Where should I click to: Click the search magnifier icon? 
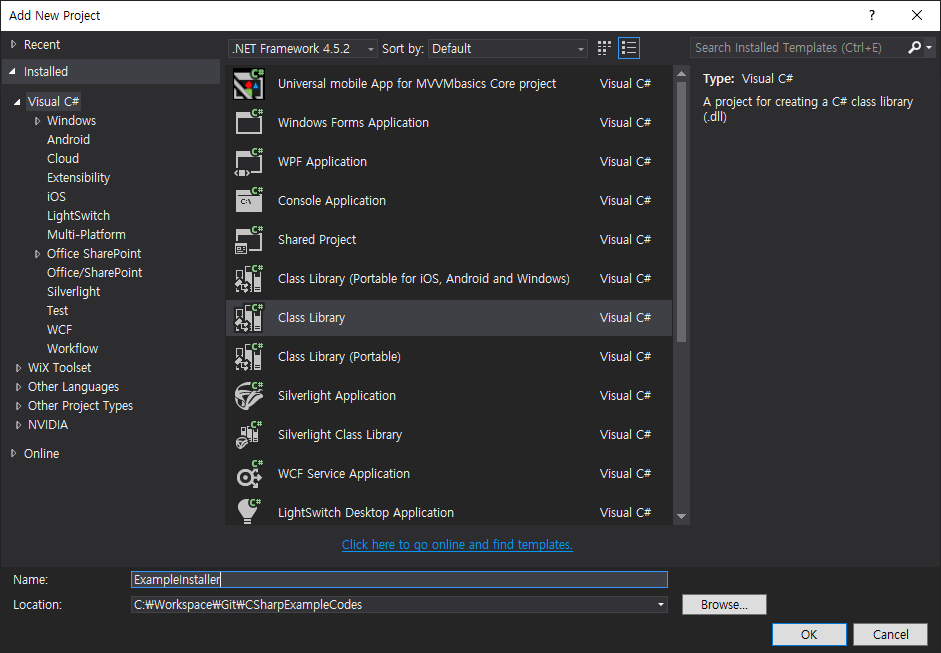tap(915, 47)
